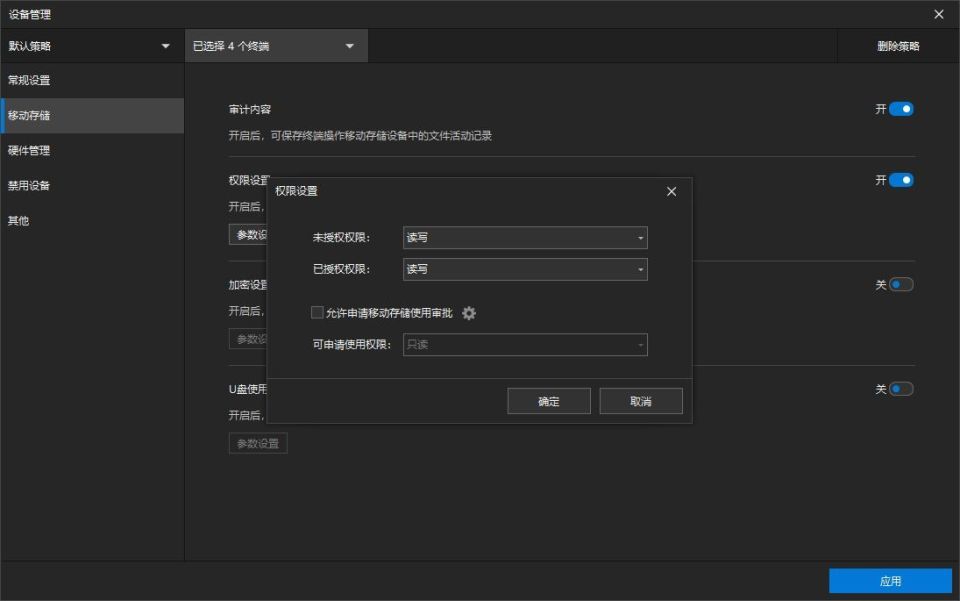Select 常规设置 in sidebar
Image resolution: width=960 pixels, height=601 pixels.
tap(92, 80)
